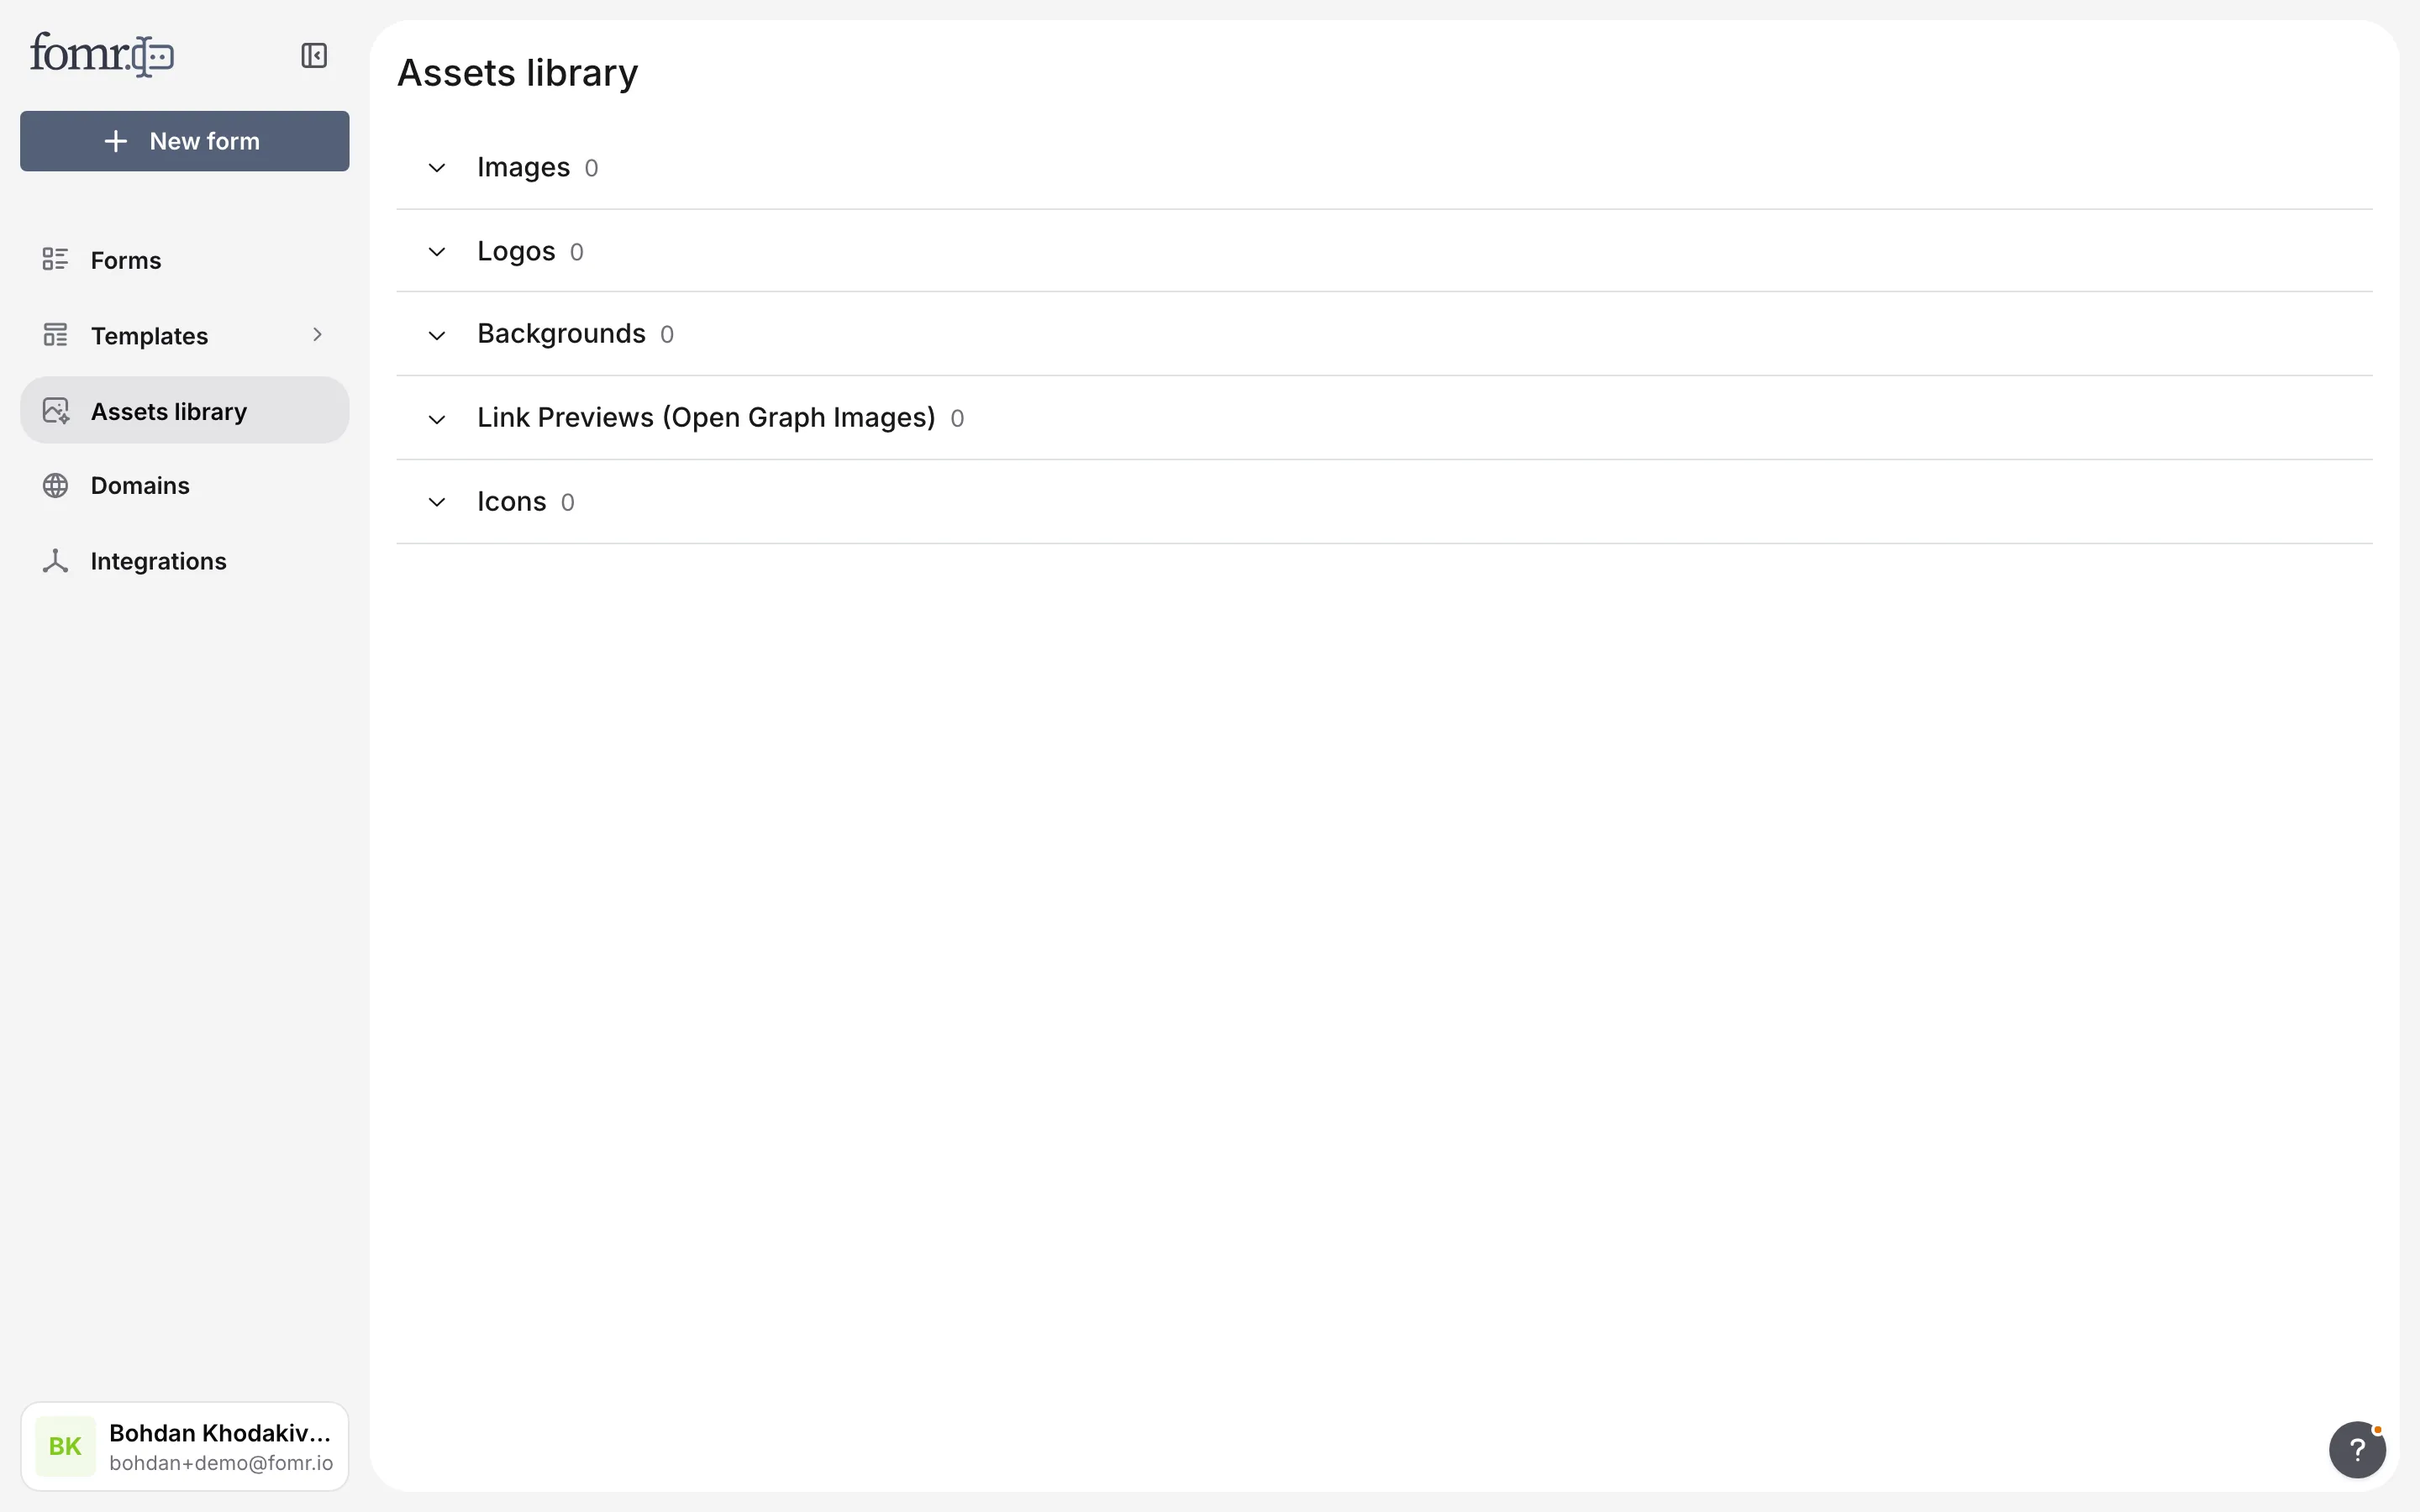The height and width of the screenshot is (1512, 2420).
Task: Open the Forms page
Action: click(185, 260)
